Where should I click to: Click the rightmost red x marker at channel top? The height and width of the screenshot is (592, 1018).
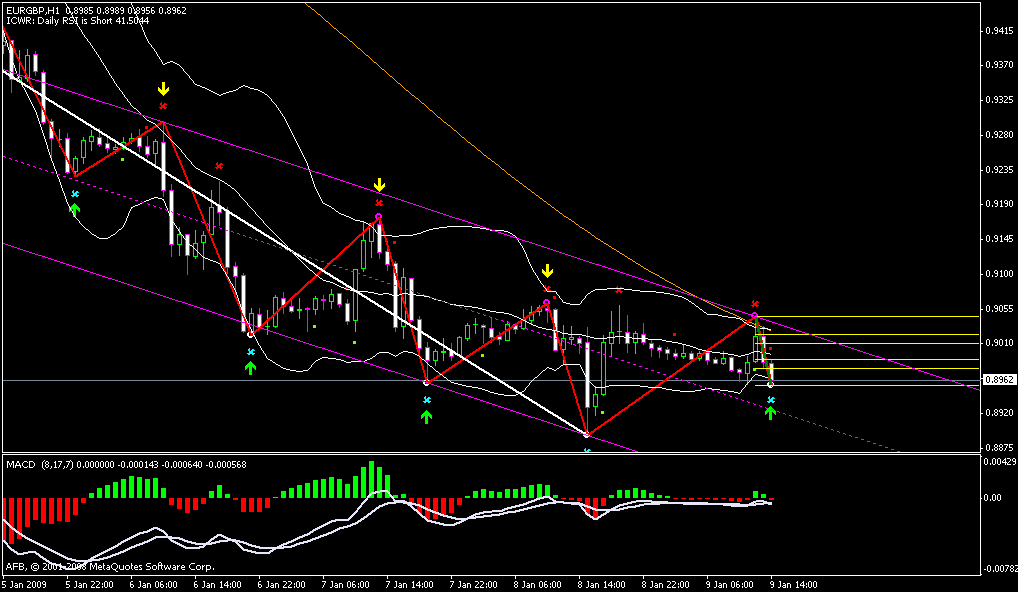click(x=755, y=303)
